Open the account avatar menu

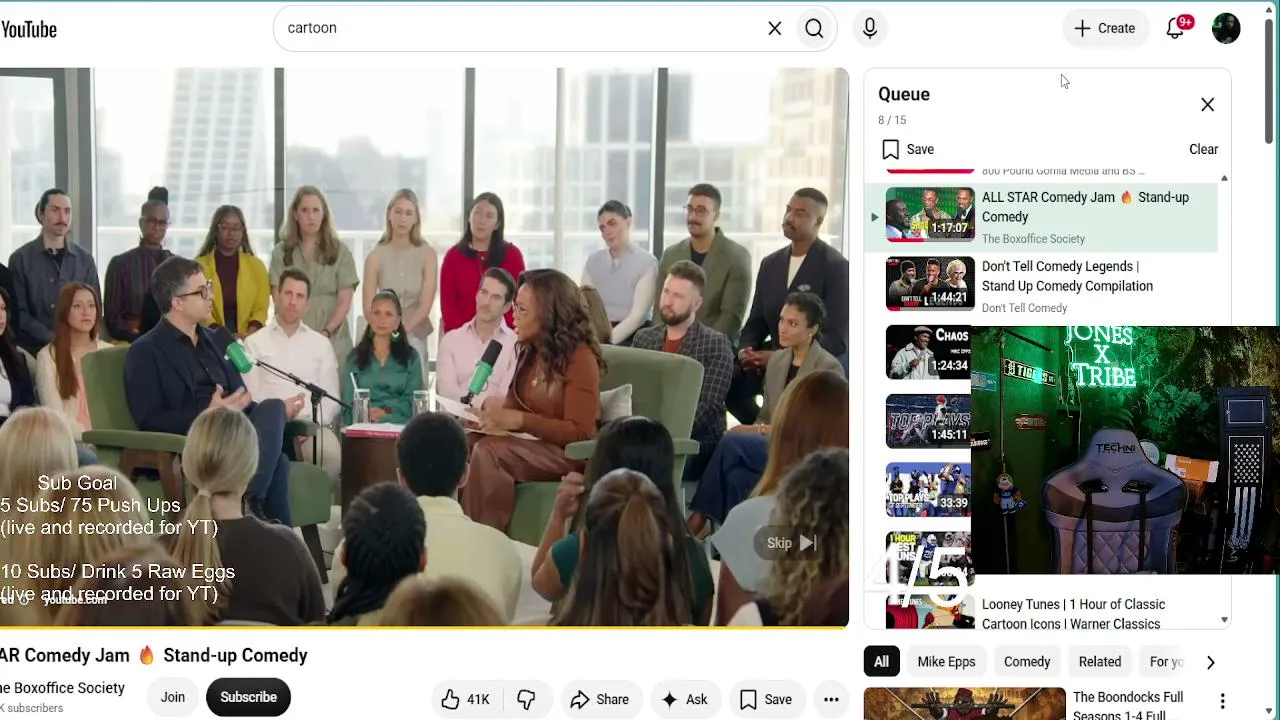pyautogui.click(x=1226, y=28)
